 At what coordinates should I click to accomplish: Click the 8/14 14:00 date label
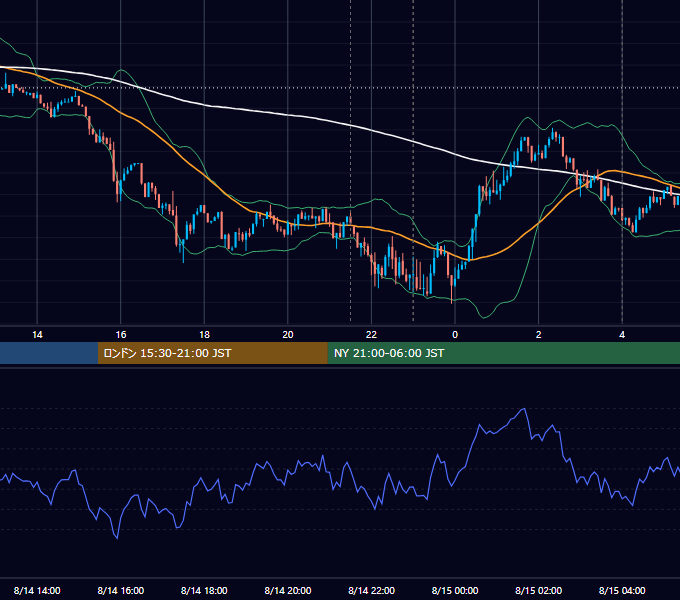point(37,590)
